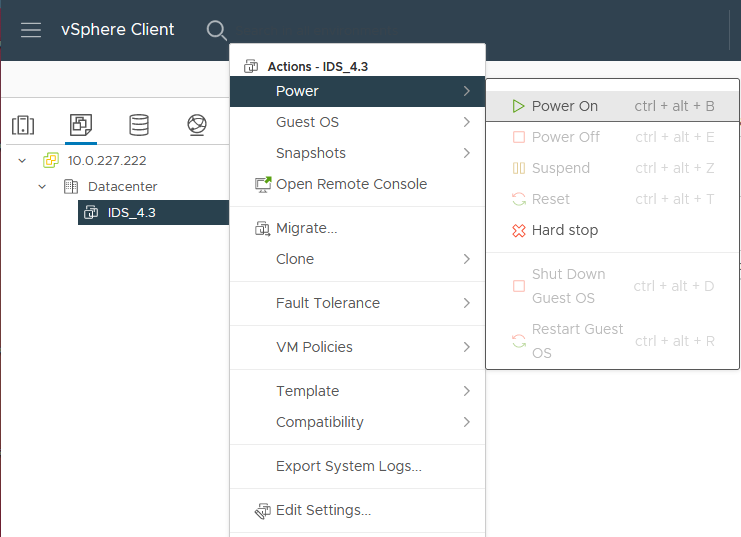Select Template menu entry

(357, 391)
